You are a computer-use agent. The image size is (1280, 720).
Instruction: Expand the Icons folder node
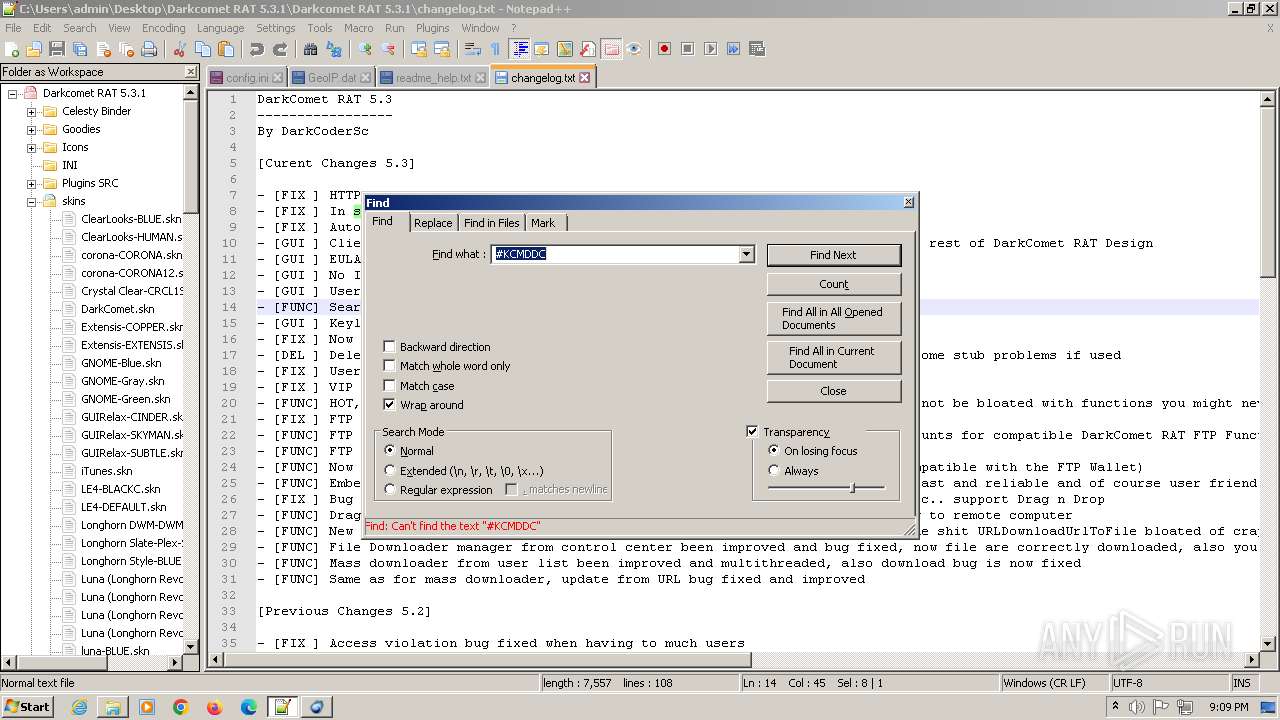31,147
